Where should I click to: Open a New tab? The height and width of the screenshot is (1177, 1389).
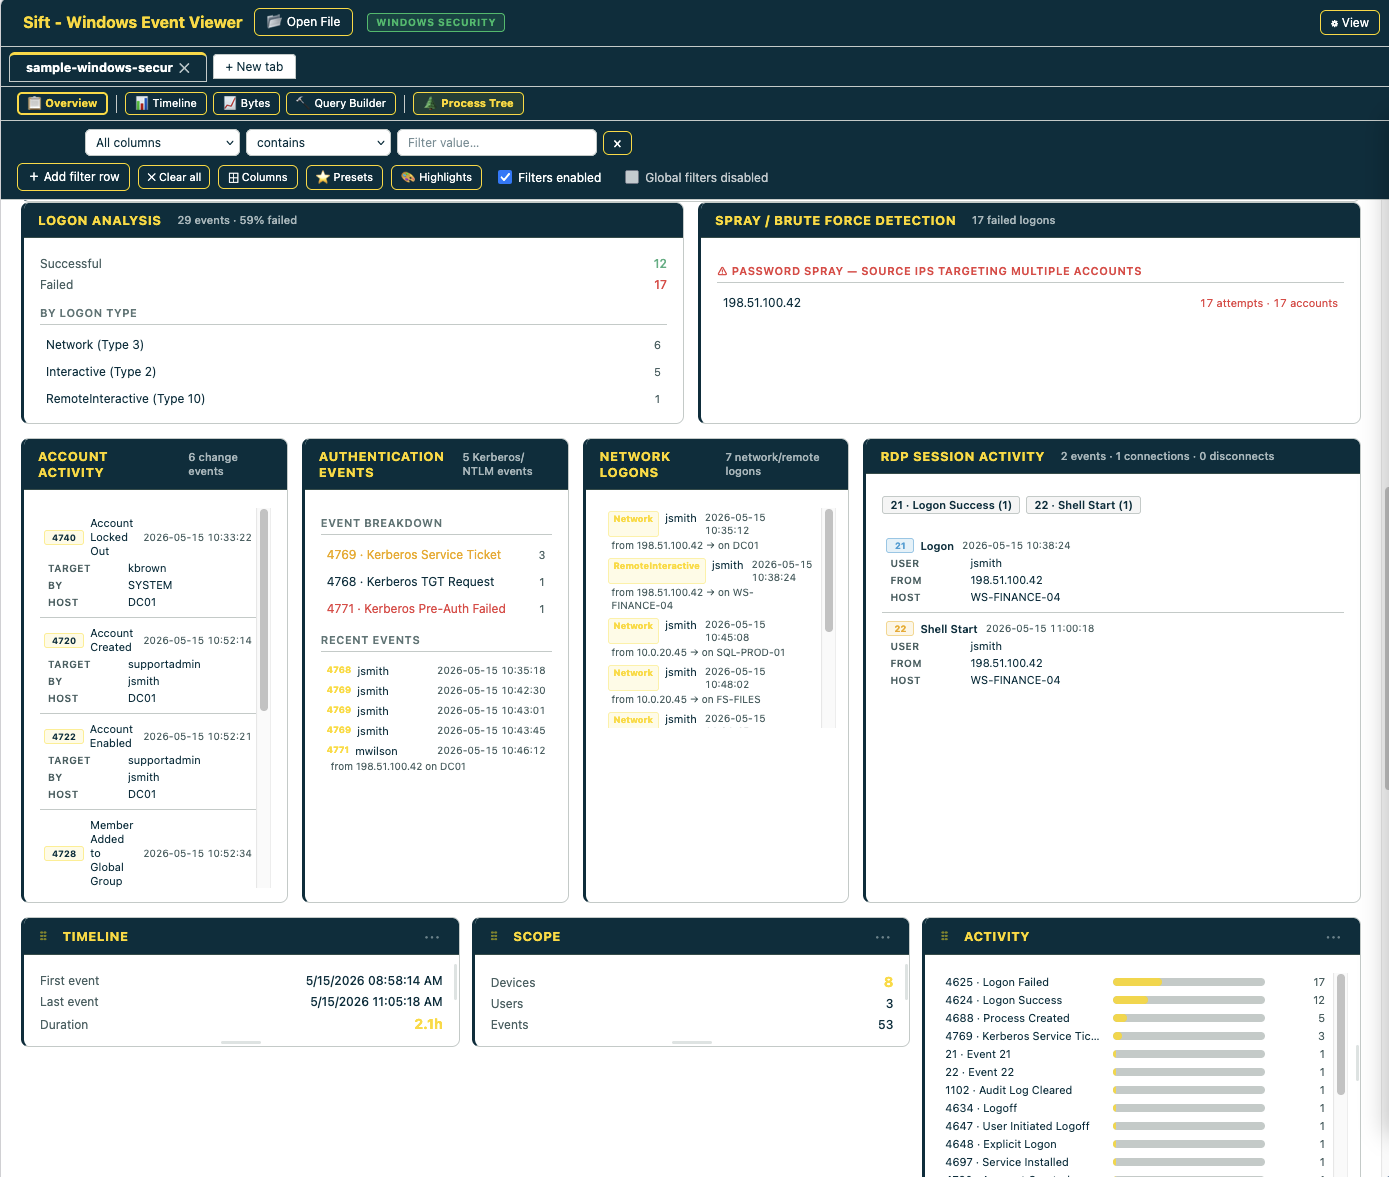[254, 67]
